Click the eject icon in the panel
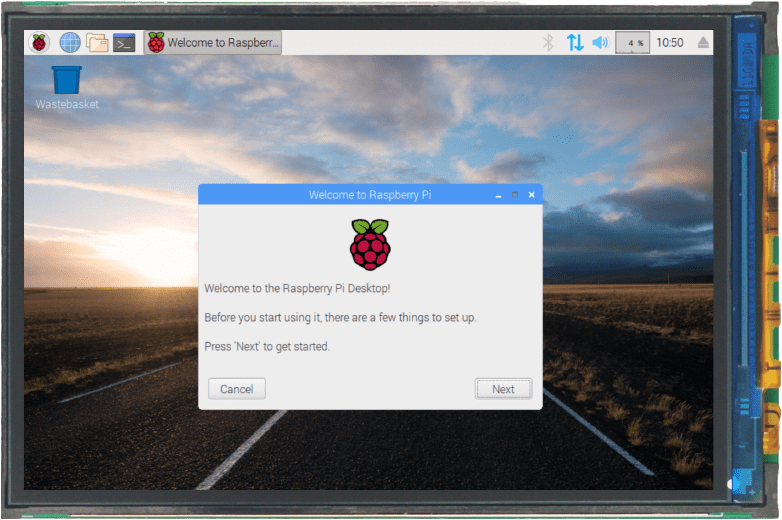782x520 pixels. [703, 42]
